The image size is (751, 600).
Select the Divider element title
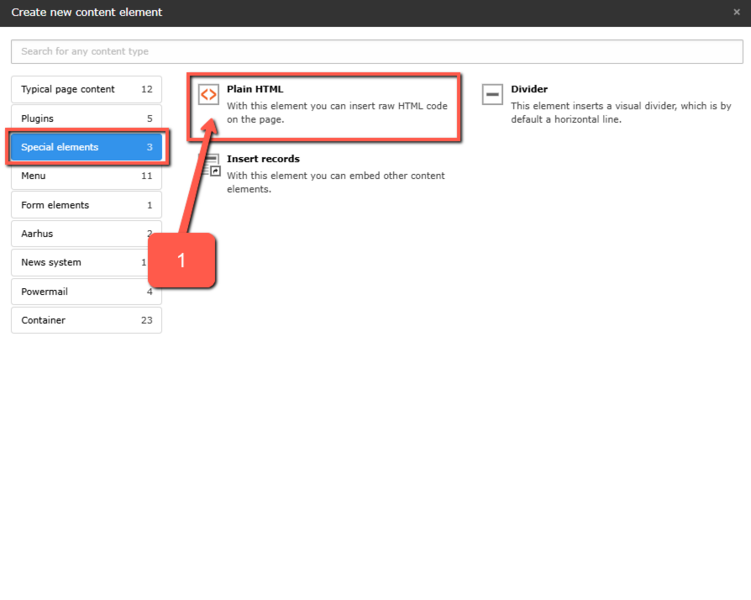pos(529,89)
